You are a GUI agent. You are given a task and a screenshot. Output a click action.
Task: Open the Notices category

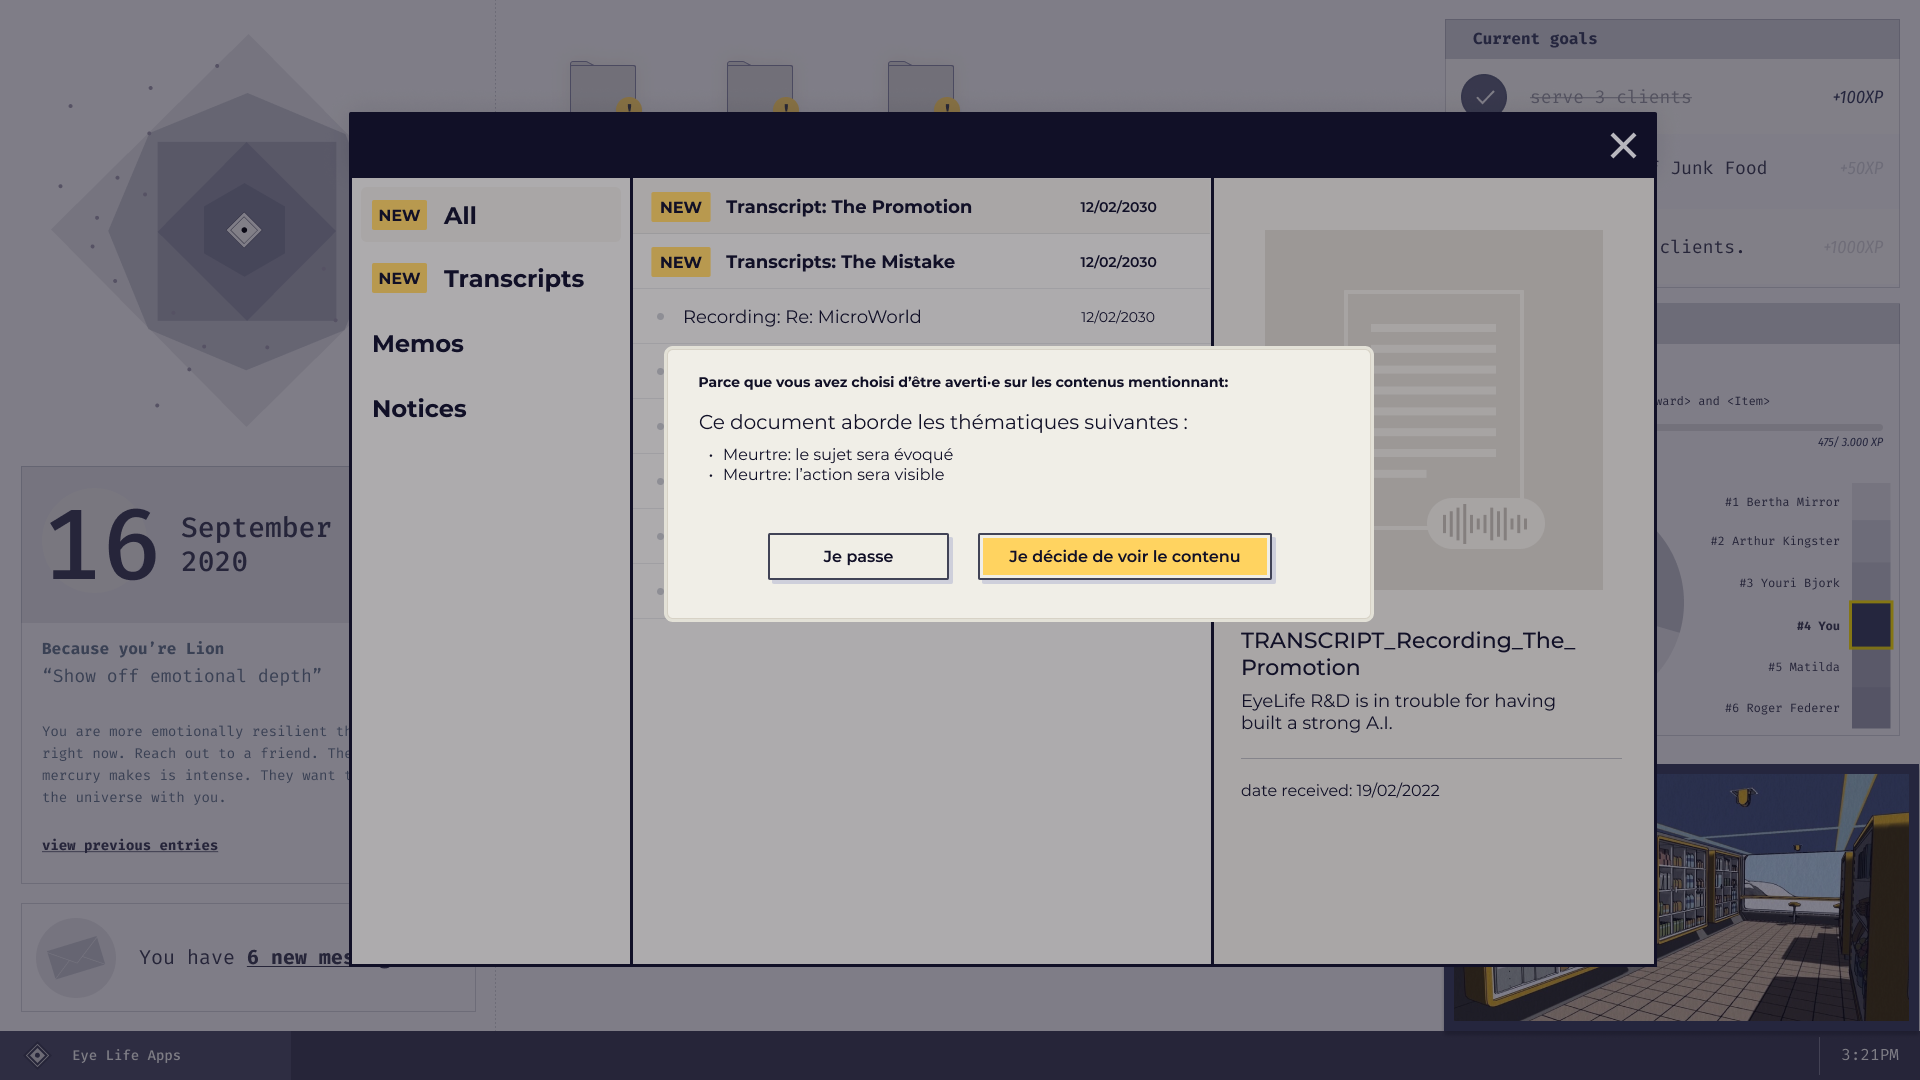click(419, 409)
